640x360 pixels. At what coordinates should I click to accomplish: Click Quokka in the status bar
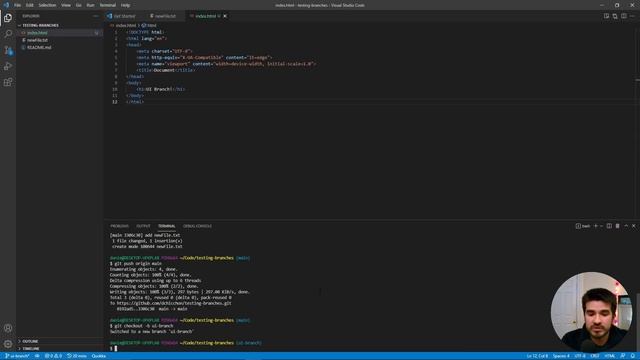(99, 356)
